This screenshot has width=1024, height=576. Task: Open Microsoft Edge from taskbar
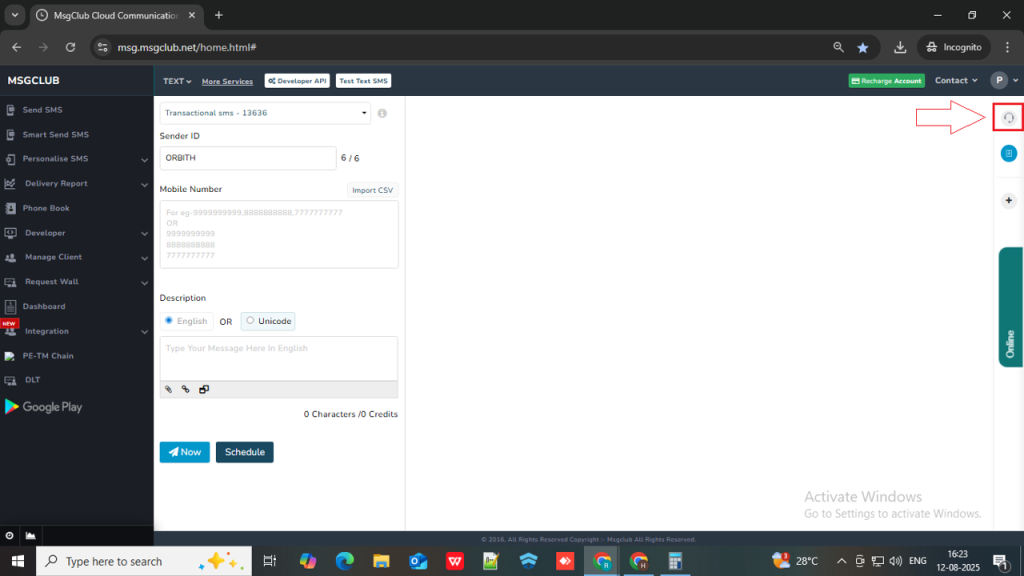click(344, 561)
